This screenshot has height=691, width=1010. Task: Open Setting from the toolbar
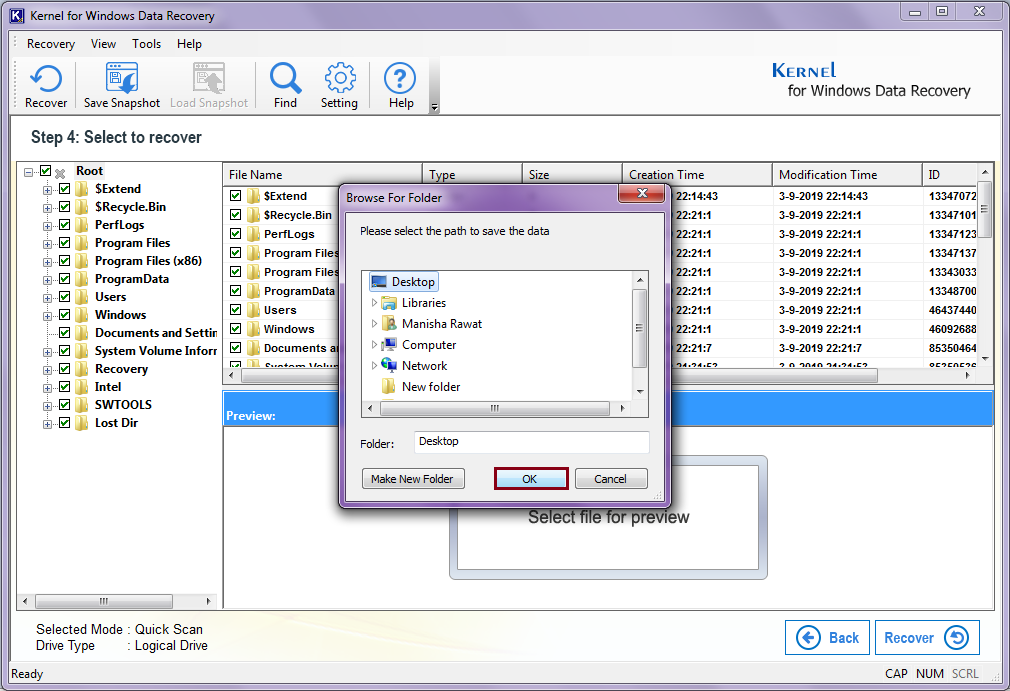(x=339, y=79)
